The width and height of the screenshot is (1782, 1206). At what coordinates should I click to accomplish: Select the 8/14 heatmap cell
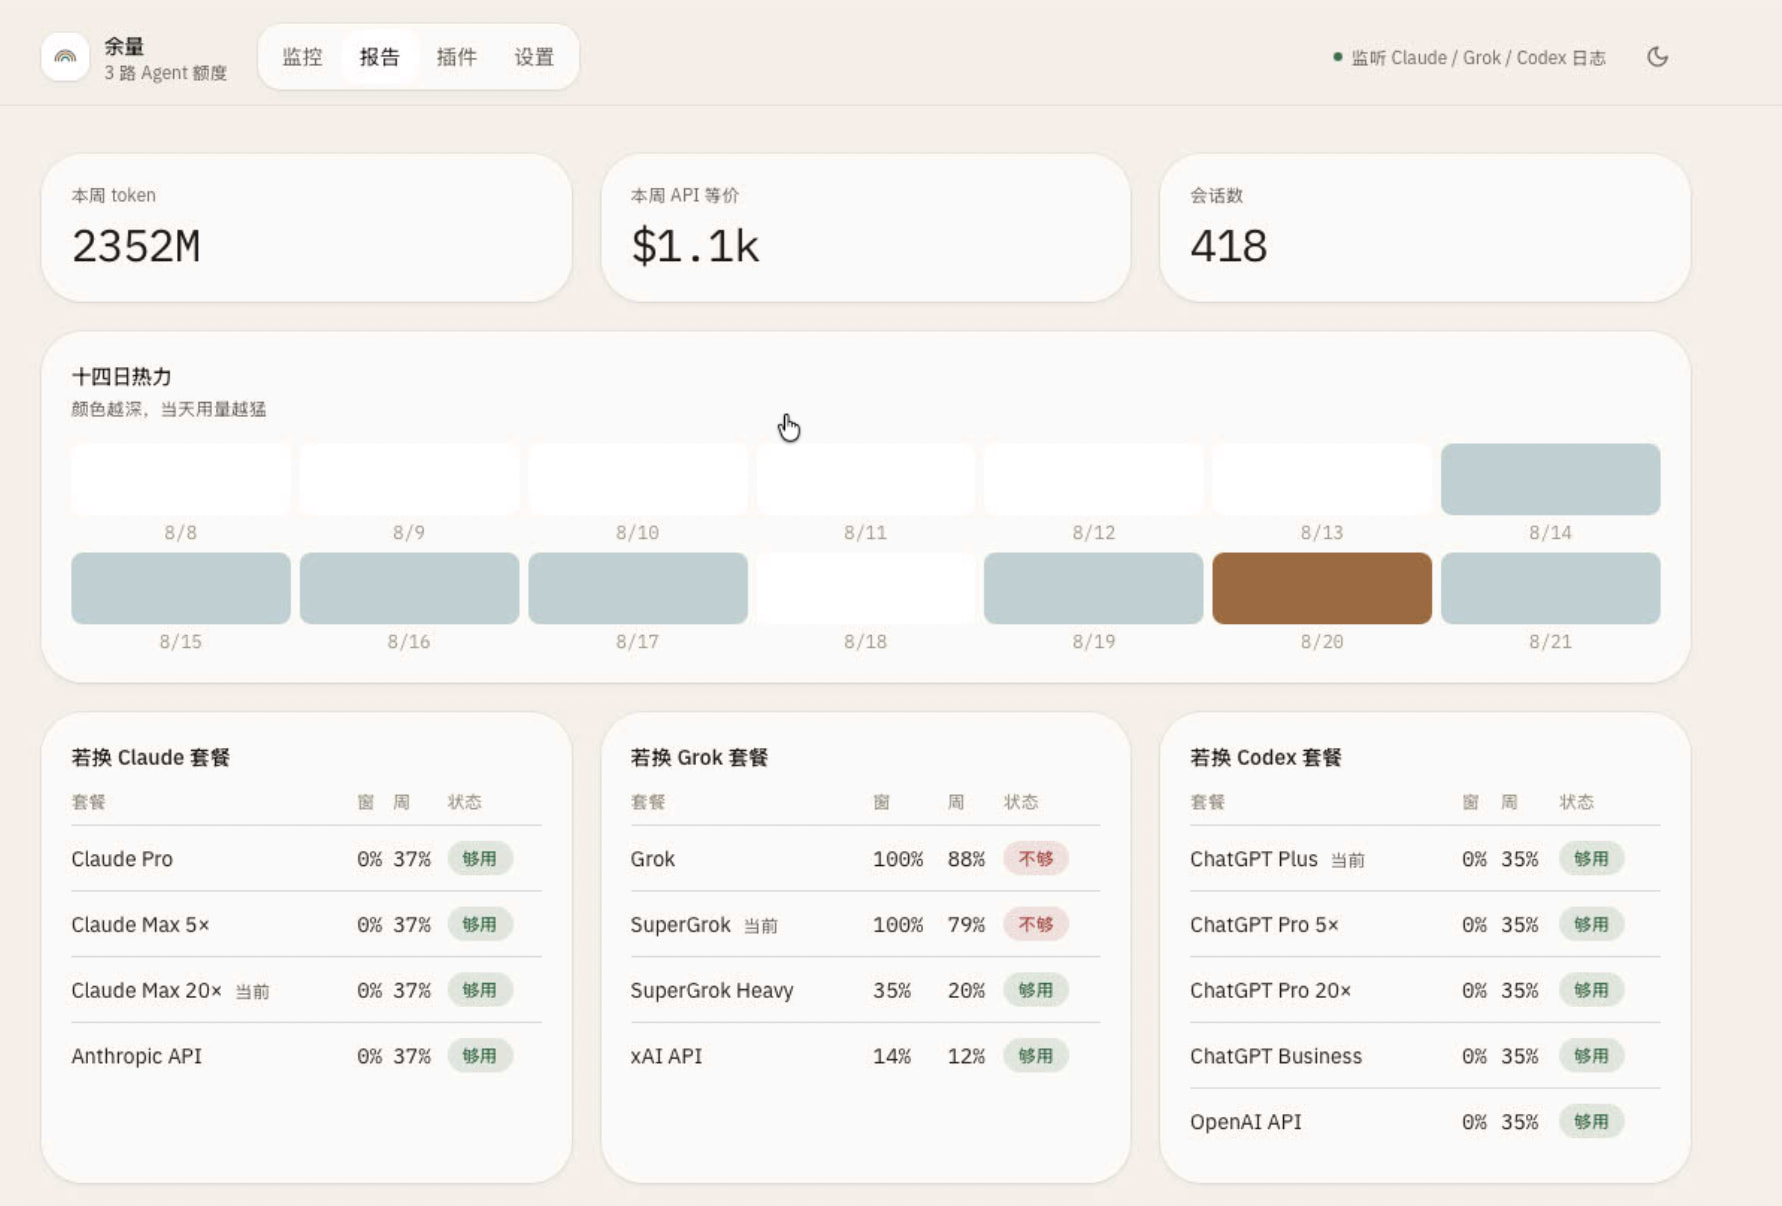1550,479
